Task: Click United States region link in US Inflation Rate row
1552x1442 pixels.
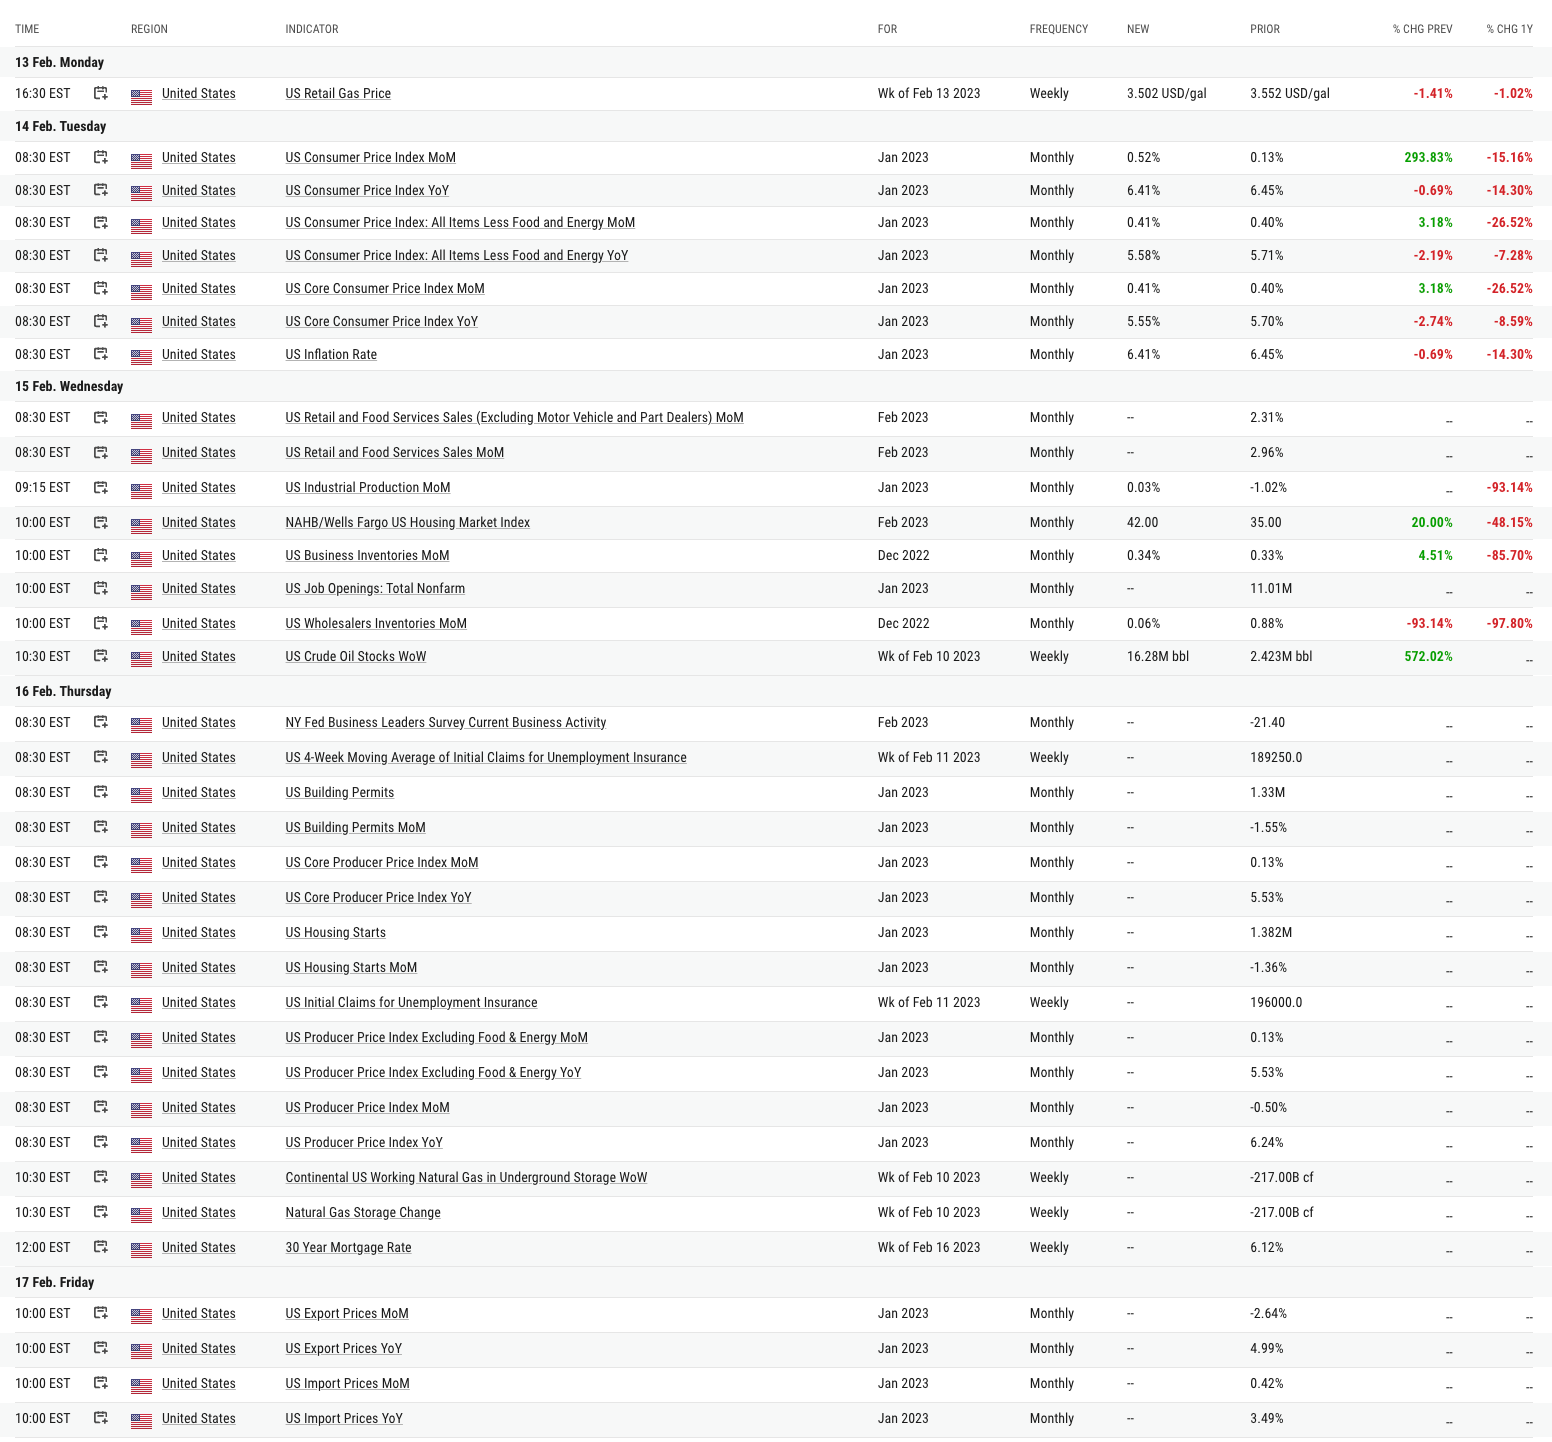Action: point(199,354)
